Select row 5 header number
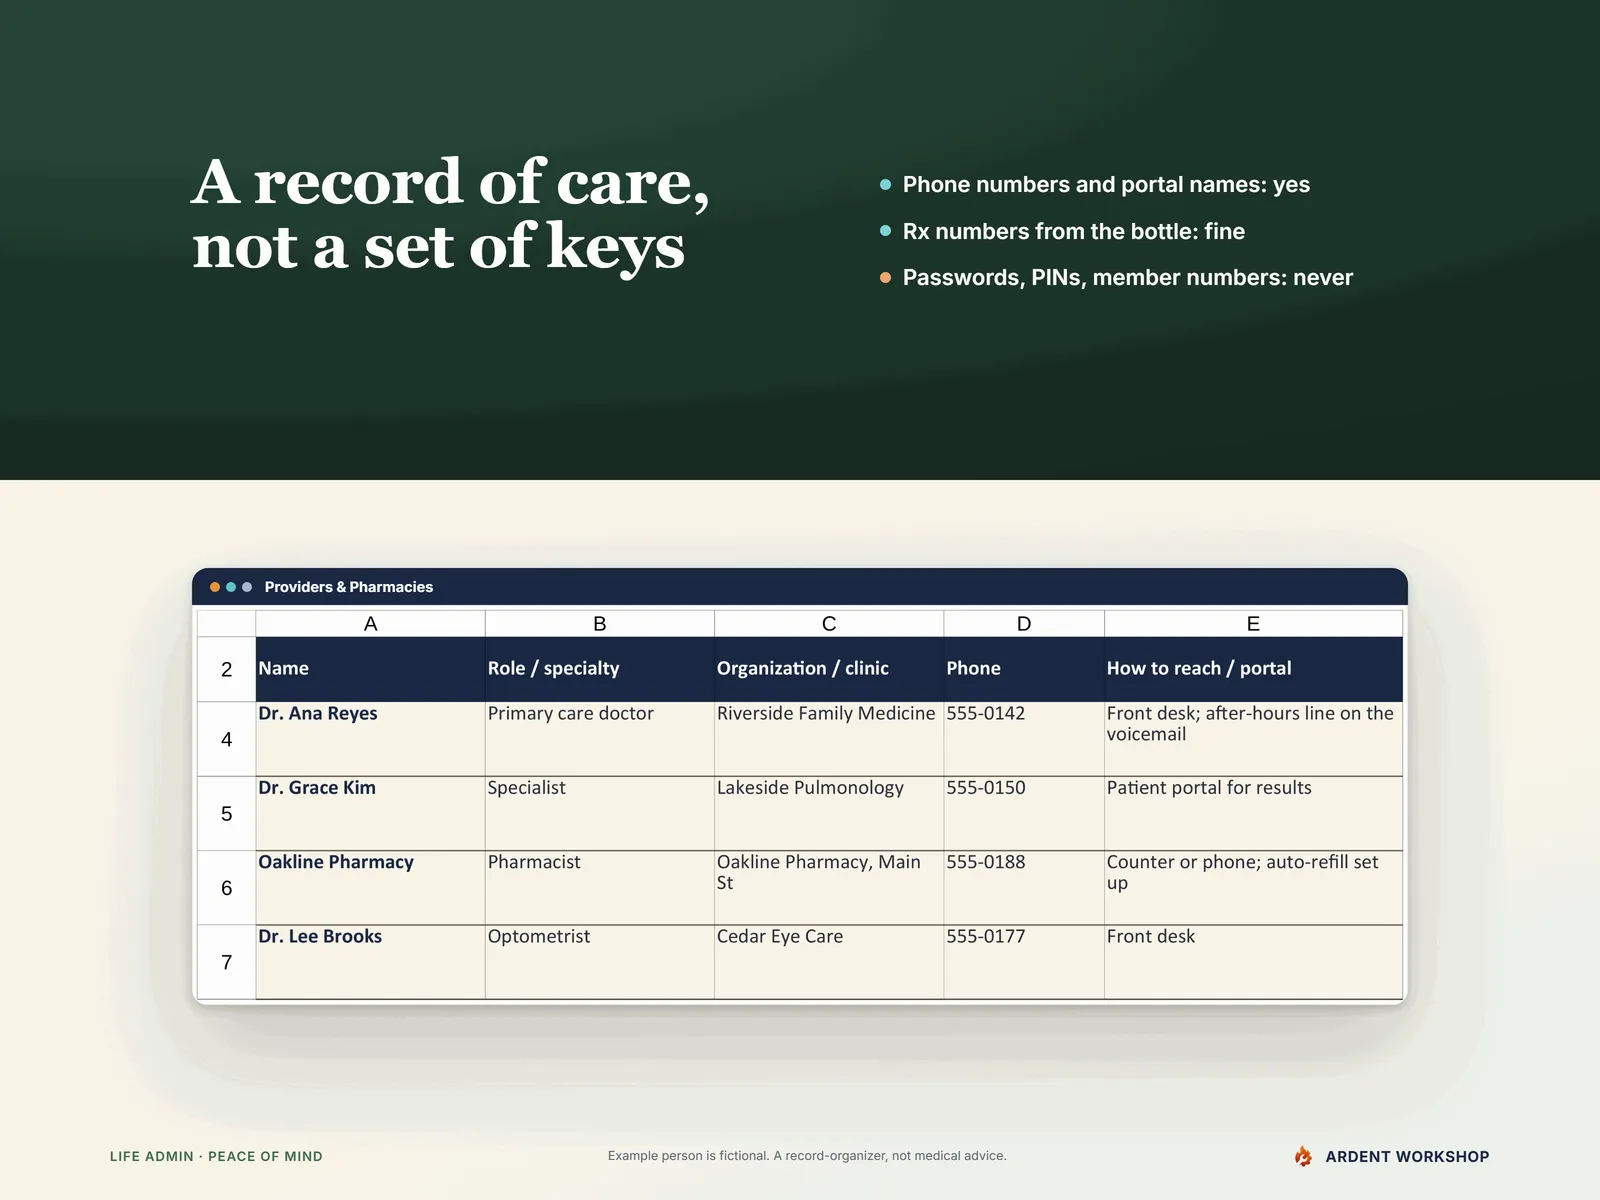This screenshot has height=1200, width=1600. pyautogui.click(x=226, y=813)
